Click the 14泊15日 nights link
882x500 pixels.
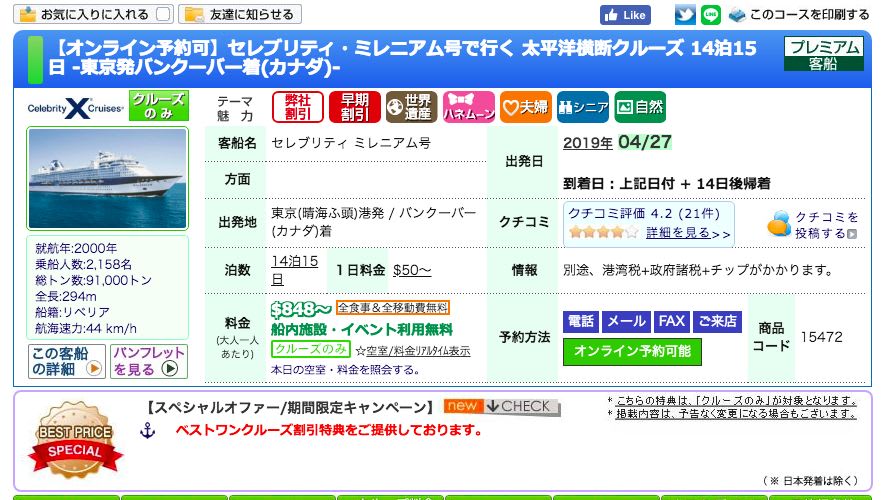(x=295, y=270)
